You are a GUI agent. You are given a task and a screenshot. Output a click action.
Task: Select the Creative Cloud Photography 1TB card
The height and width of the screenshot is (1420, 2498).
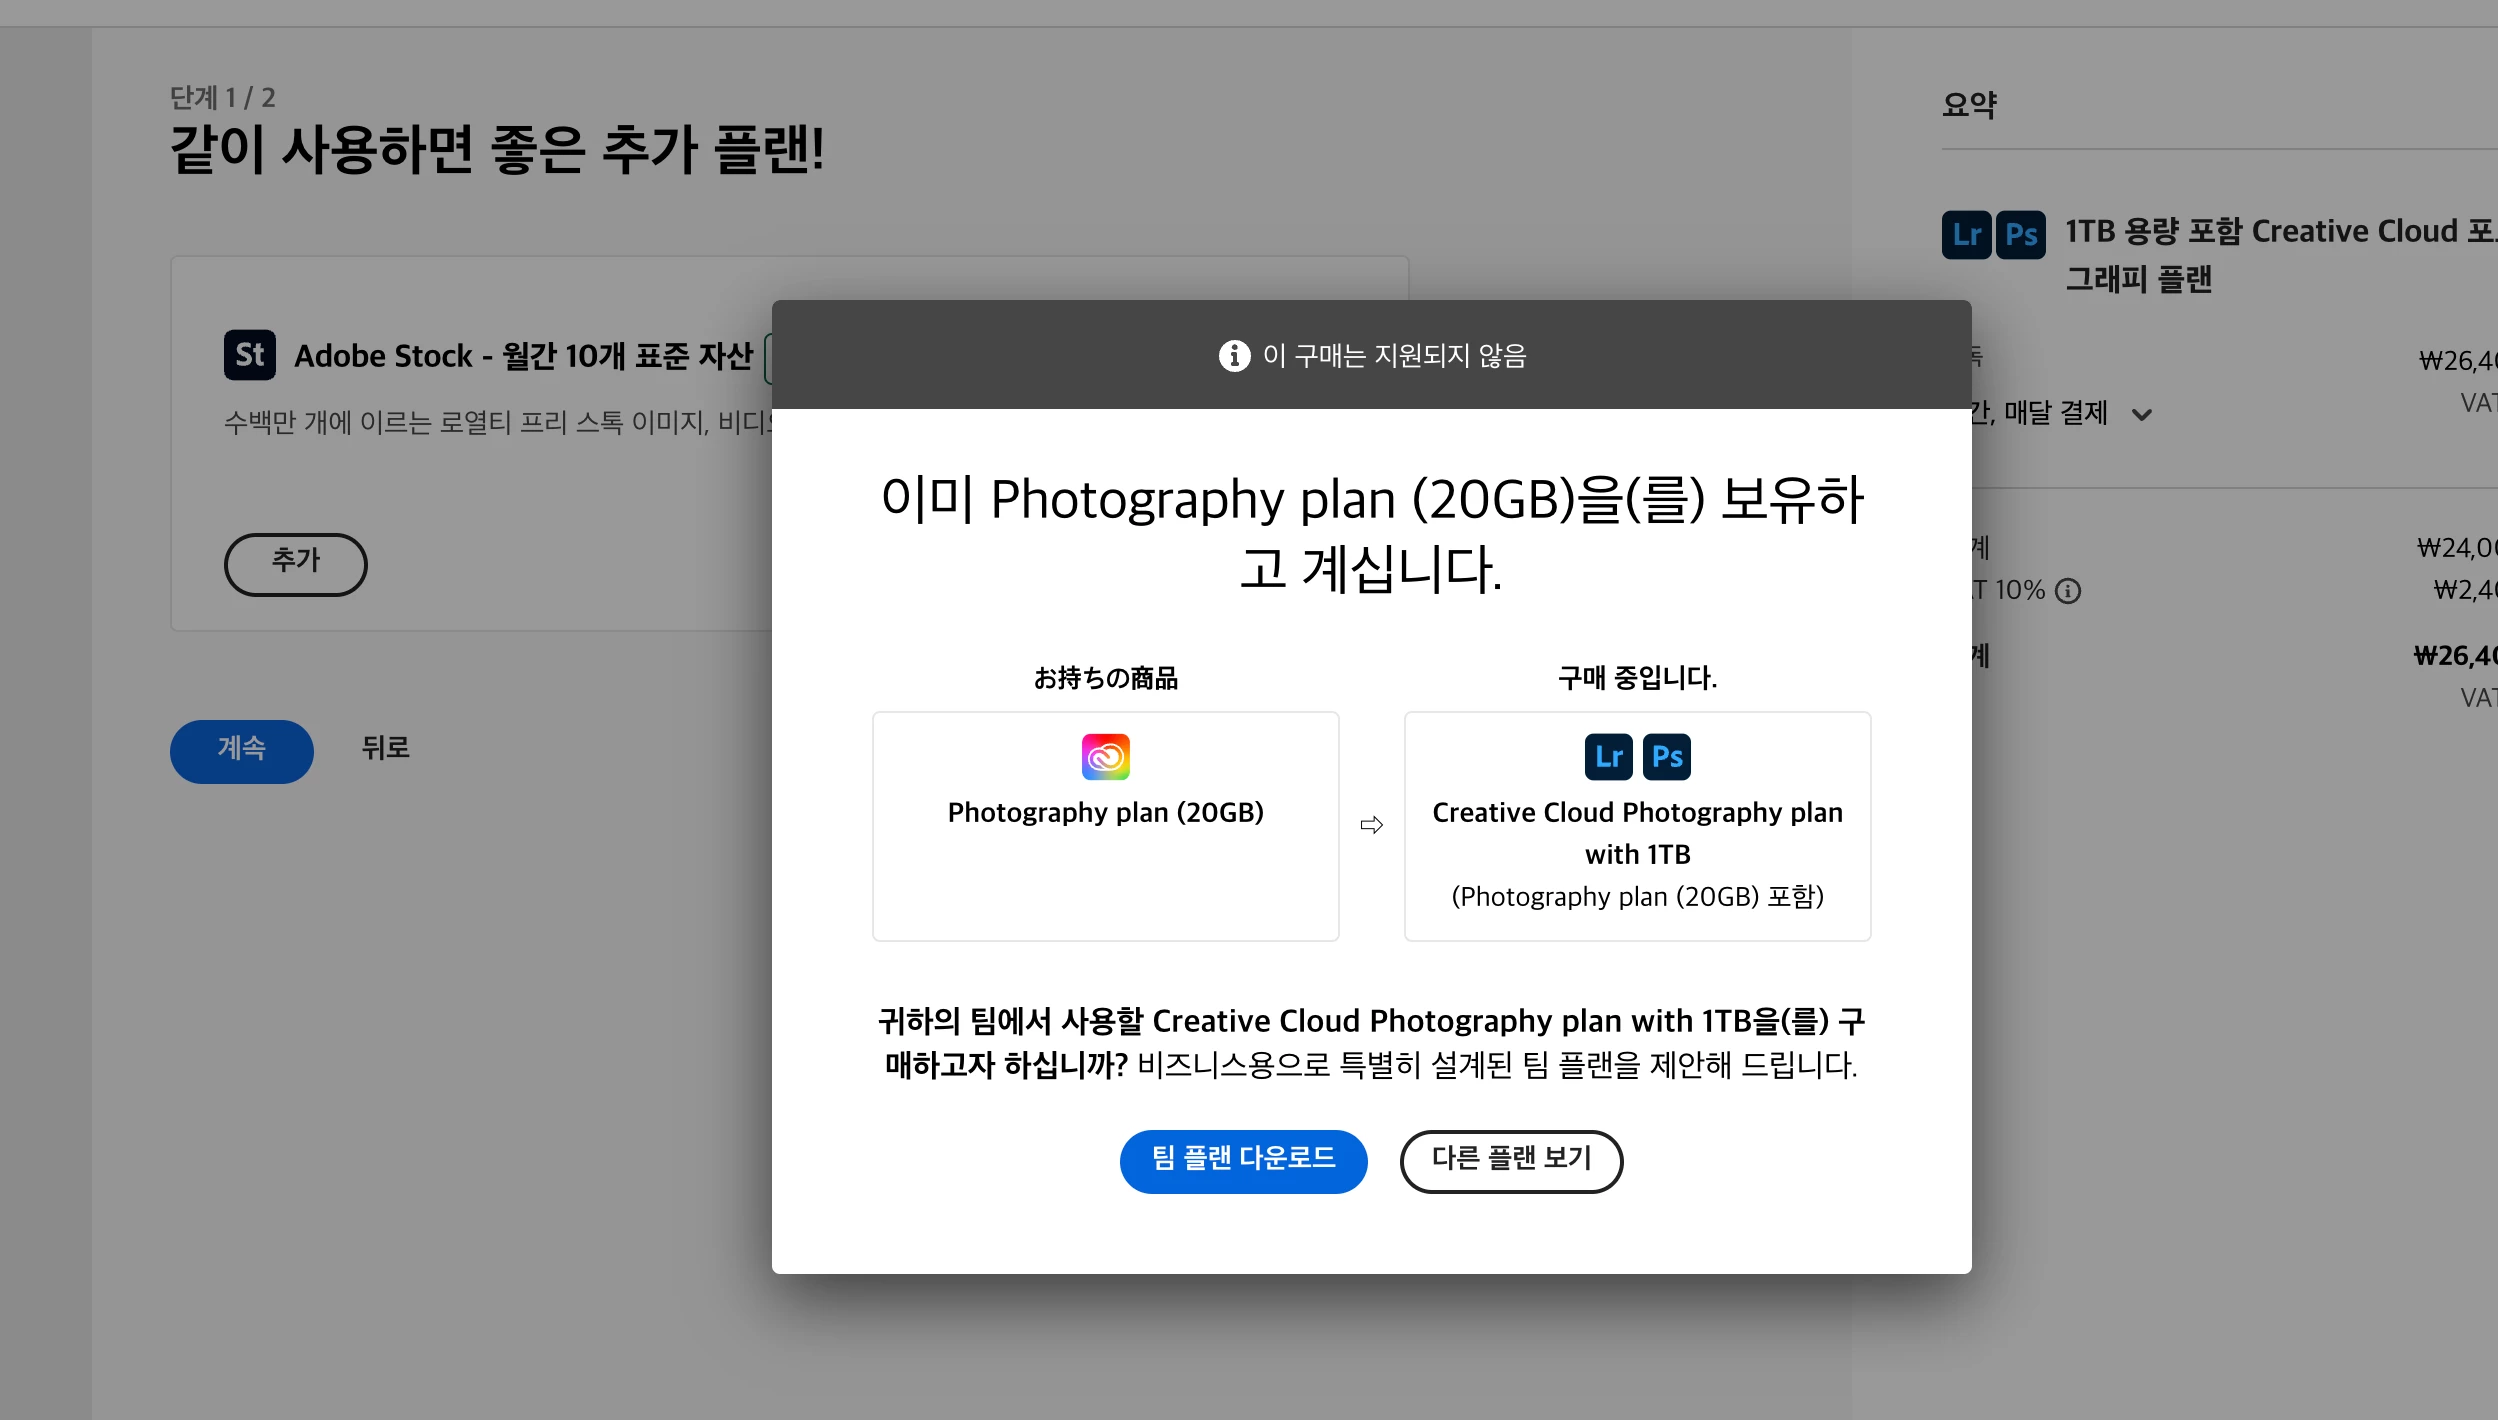[1637, 826]
